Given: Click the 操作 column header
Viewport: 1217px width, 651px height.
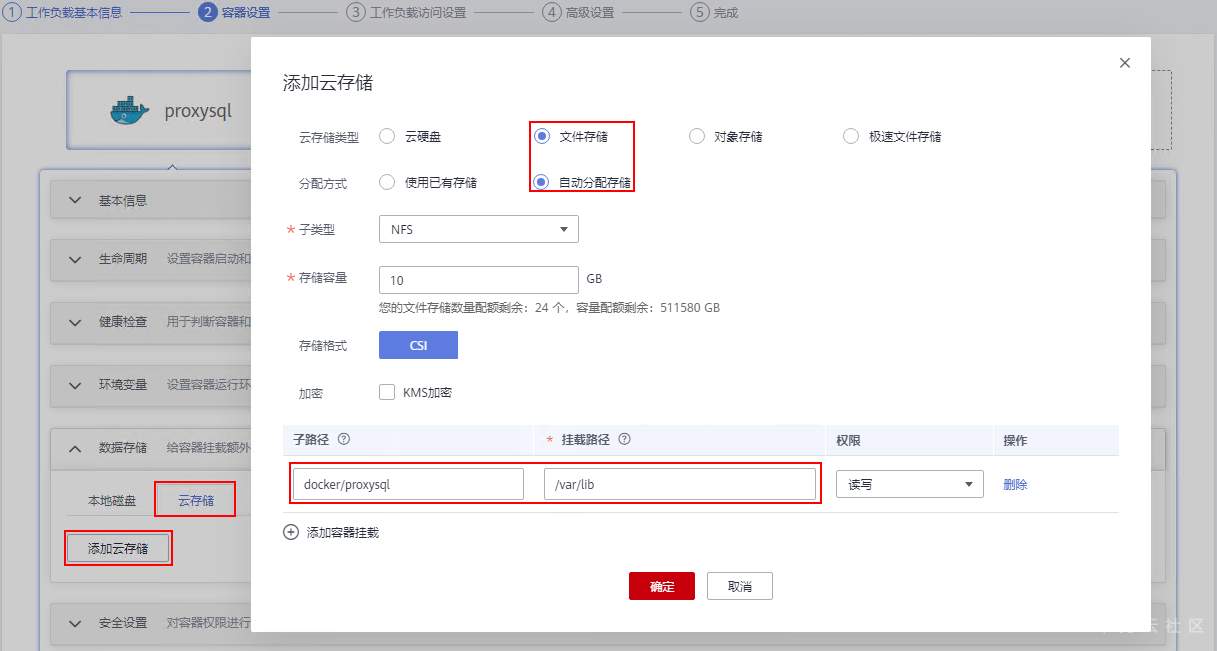Looking at the screenshot, I should pos(1015,440).
